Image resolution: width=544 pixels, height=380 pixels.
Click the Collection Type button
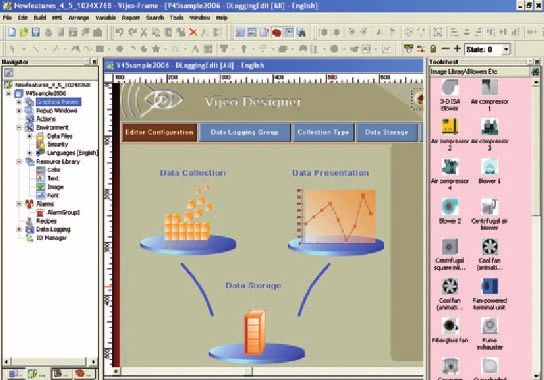click(323, 133)
